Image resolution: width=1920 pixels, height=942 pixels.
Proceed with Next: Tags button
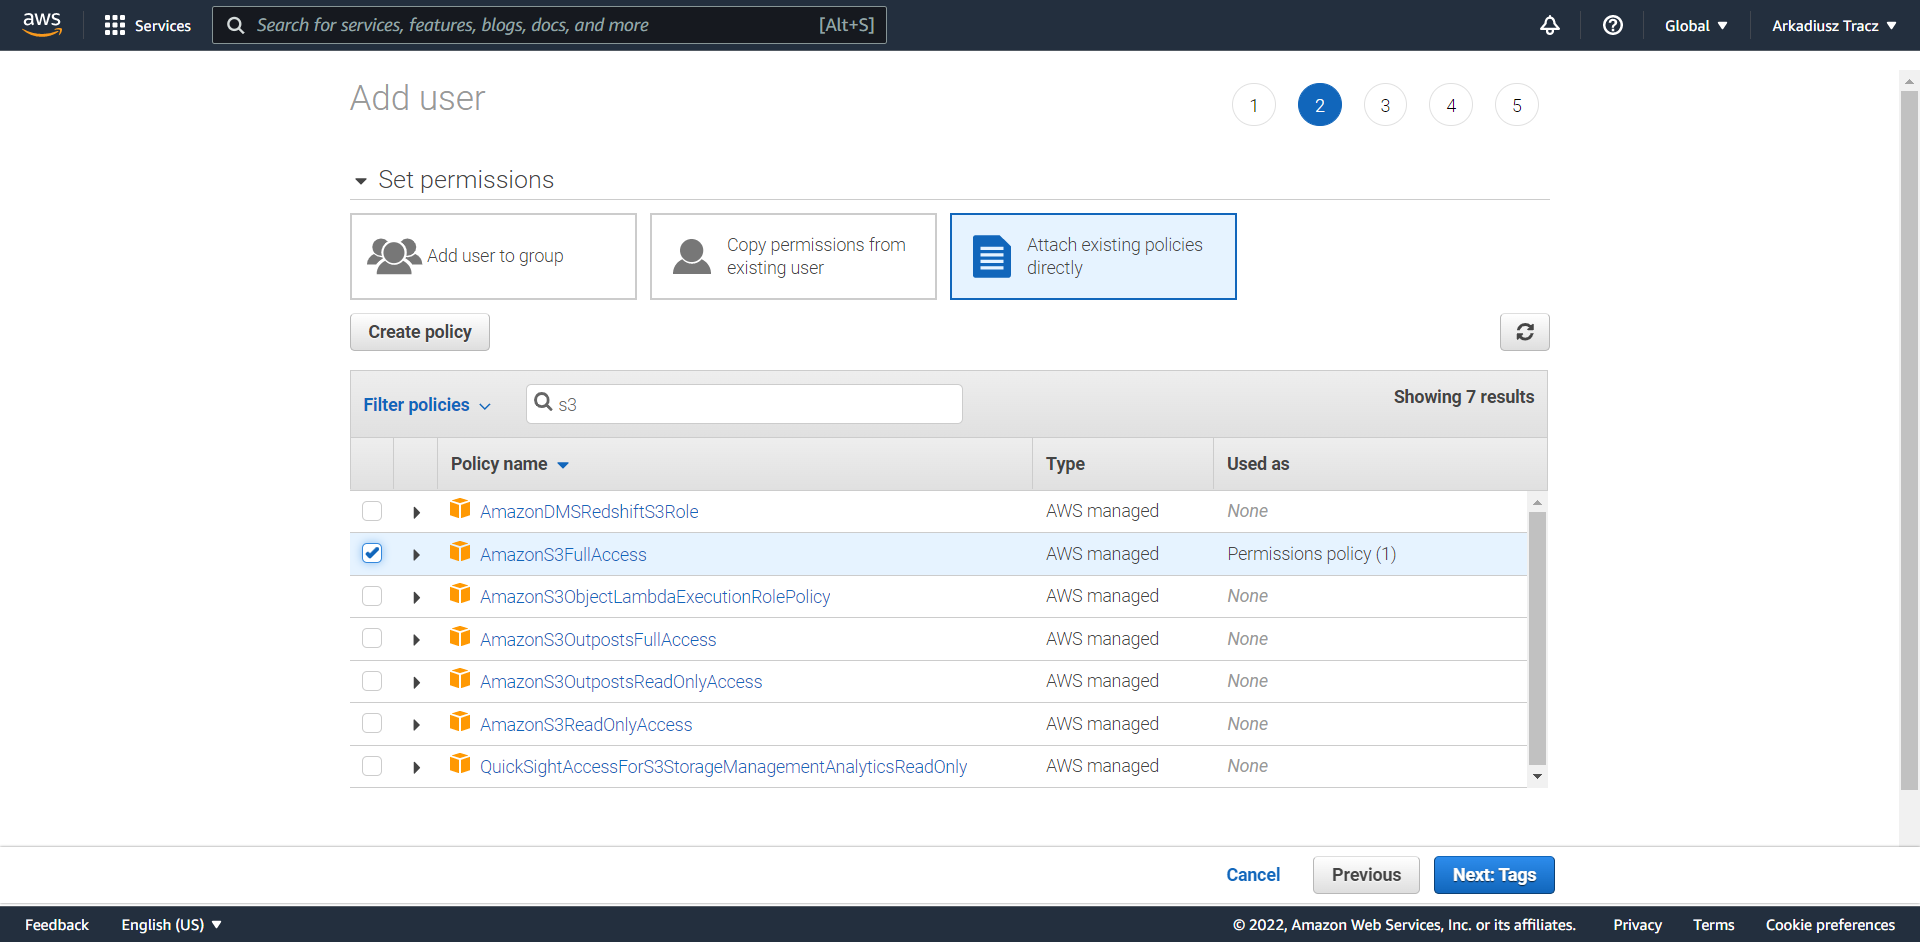pyautogui.click(x=1494, y=875)
